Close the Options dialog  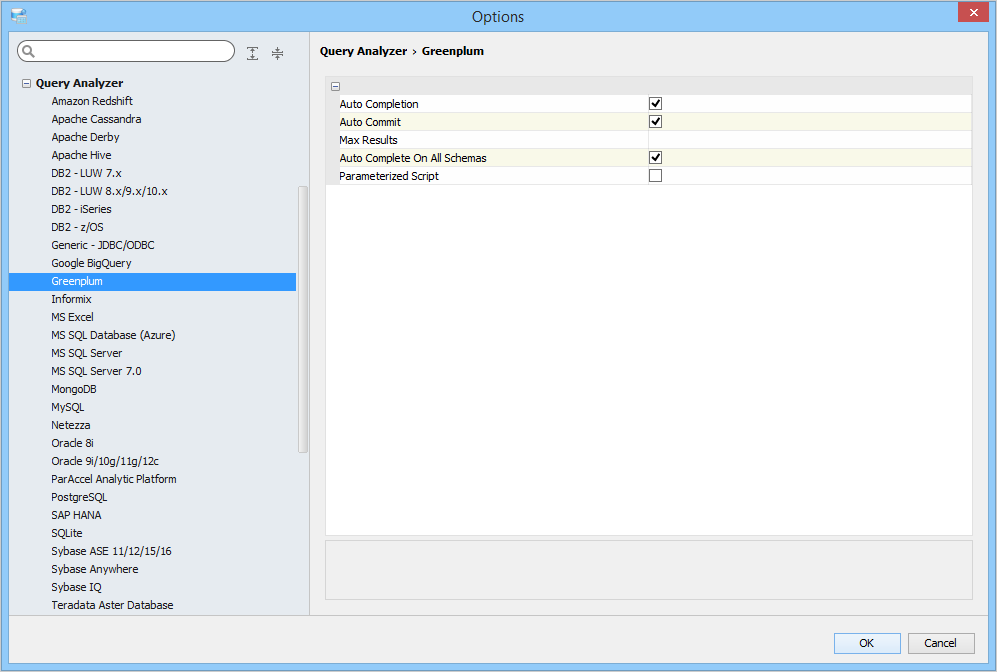point(973,12)
